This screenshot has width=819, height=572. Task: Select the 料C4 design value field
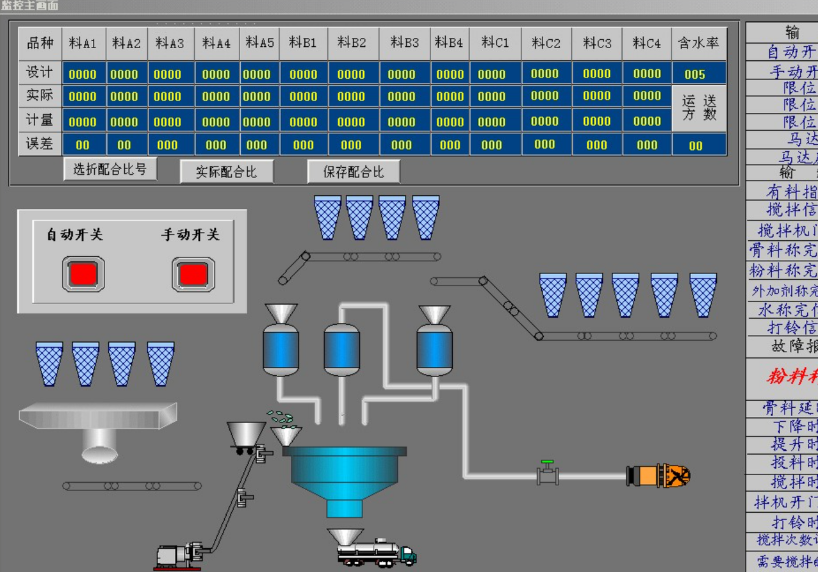coord(647,74)
